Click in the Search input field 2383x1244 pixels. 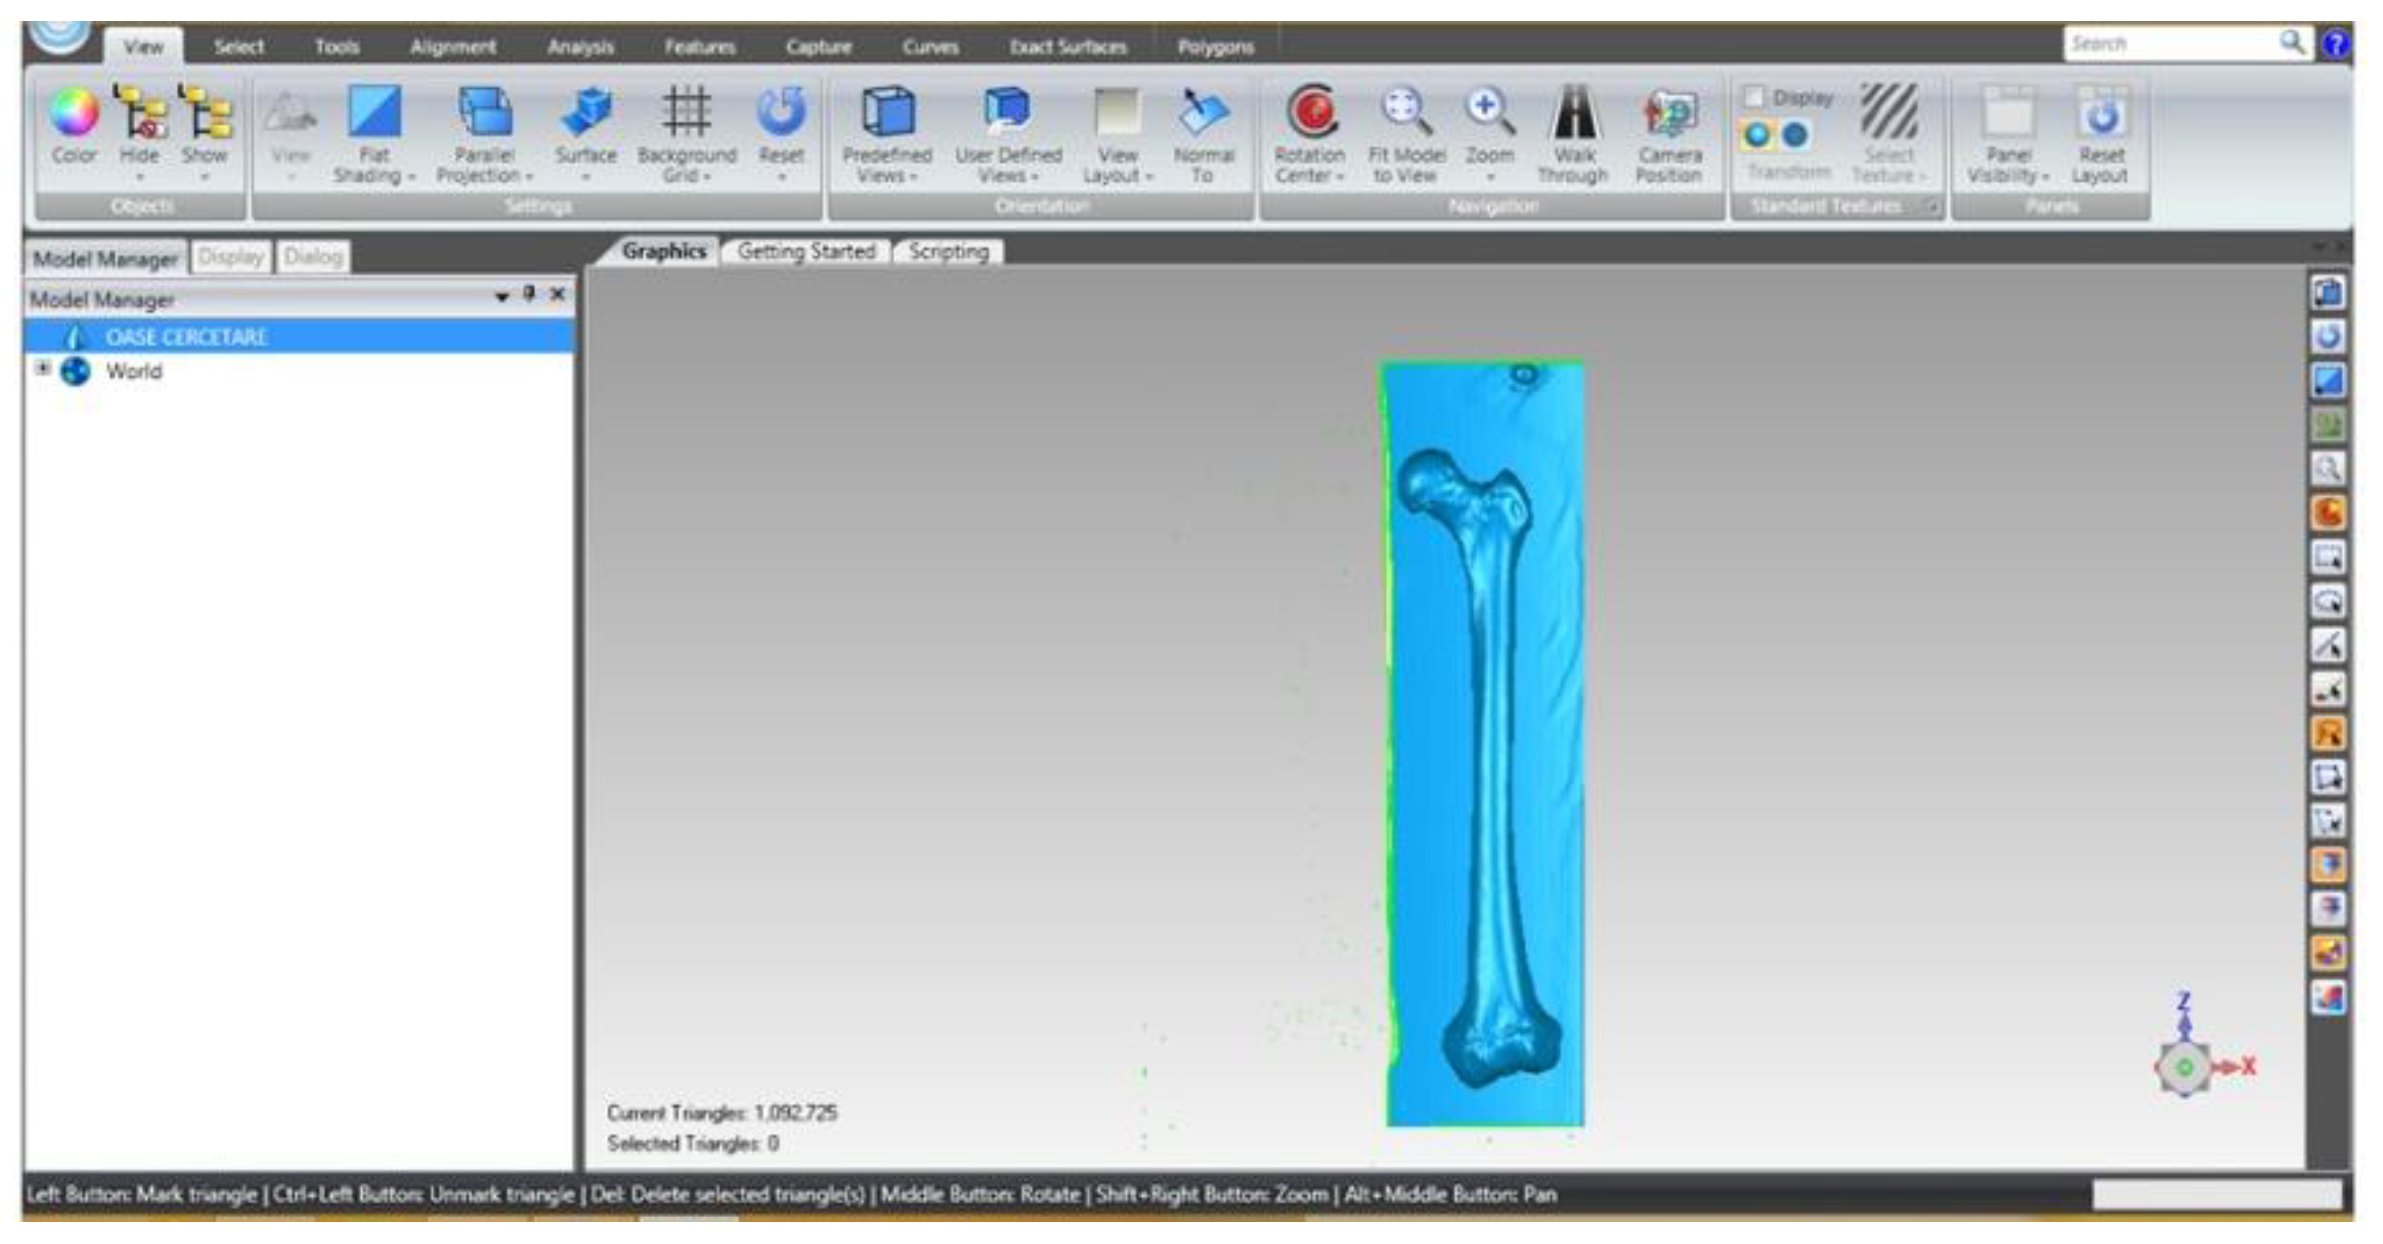2170,44
